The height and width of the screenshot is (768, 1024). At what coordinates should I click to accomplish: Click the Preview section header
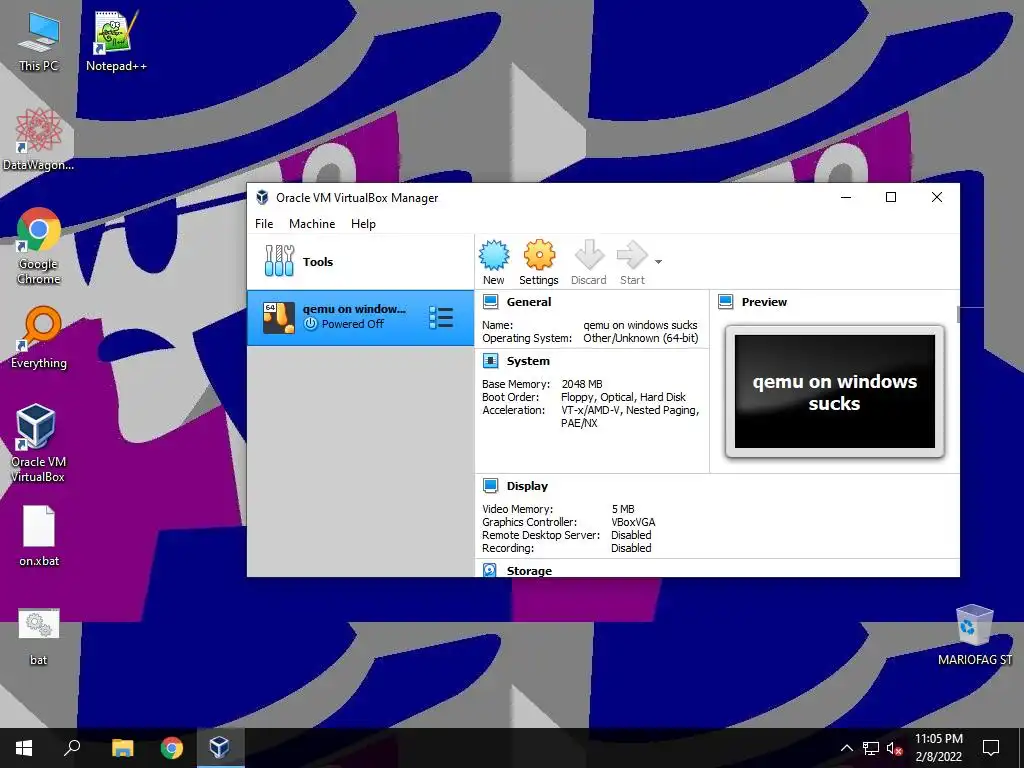click(764, 302)
